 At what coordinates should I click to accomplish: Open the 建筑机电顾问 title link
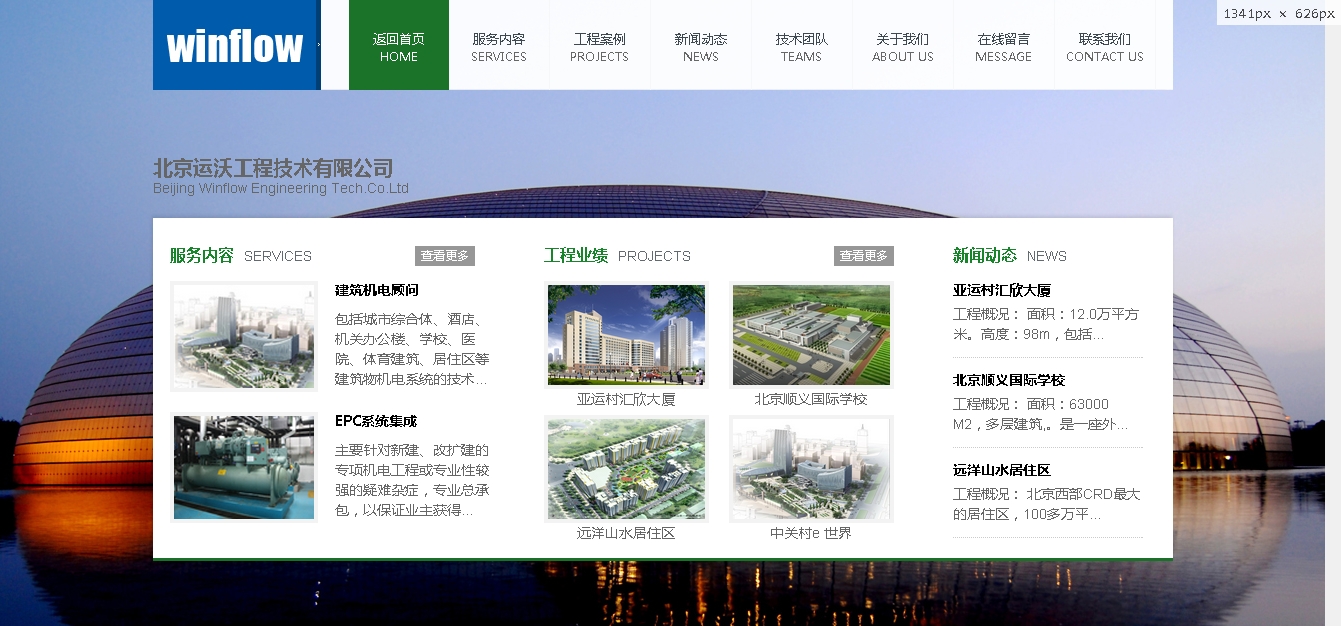(x=376, y=290)
